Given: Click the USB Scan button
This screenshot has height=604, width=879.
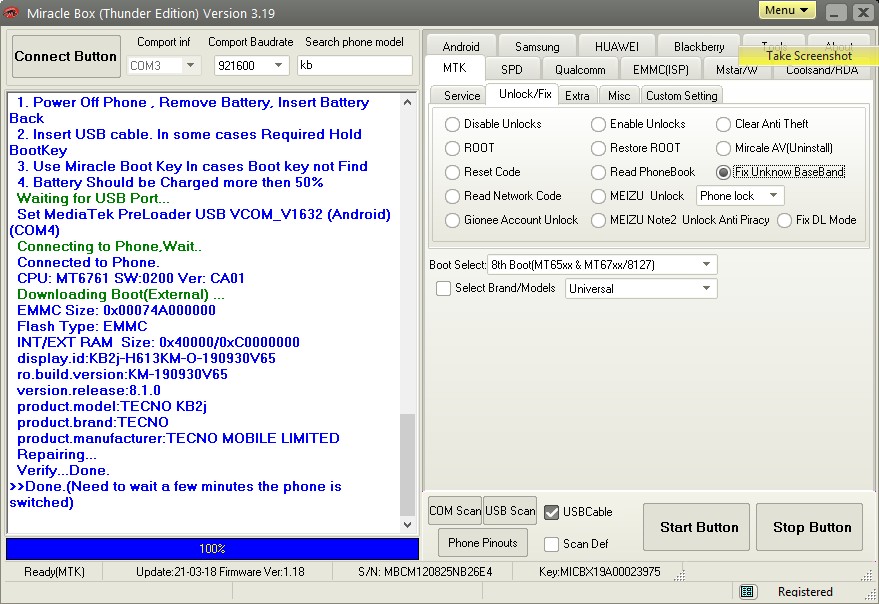Looking at the screenshot, I should tap(510, 511).
